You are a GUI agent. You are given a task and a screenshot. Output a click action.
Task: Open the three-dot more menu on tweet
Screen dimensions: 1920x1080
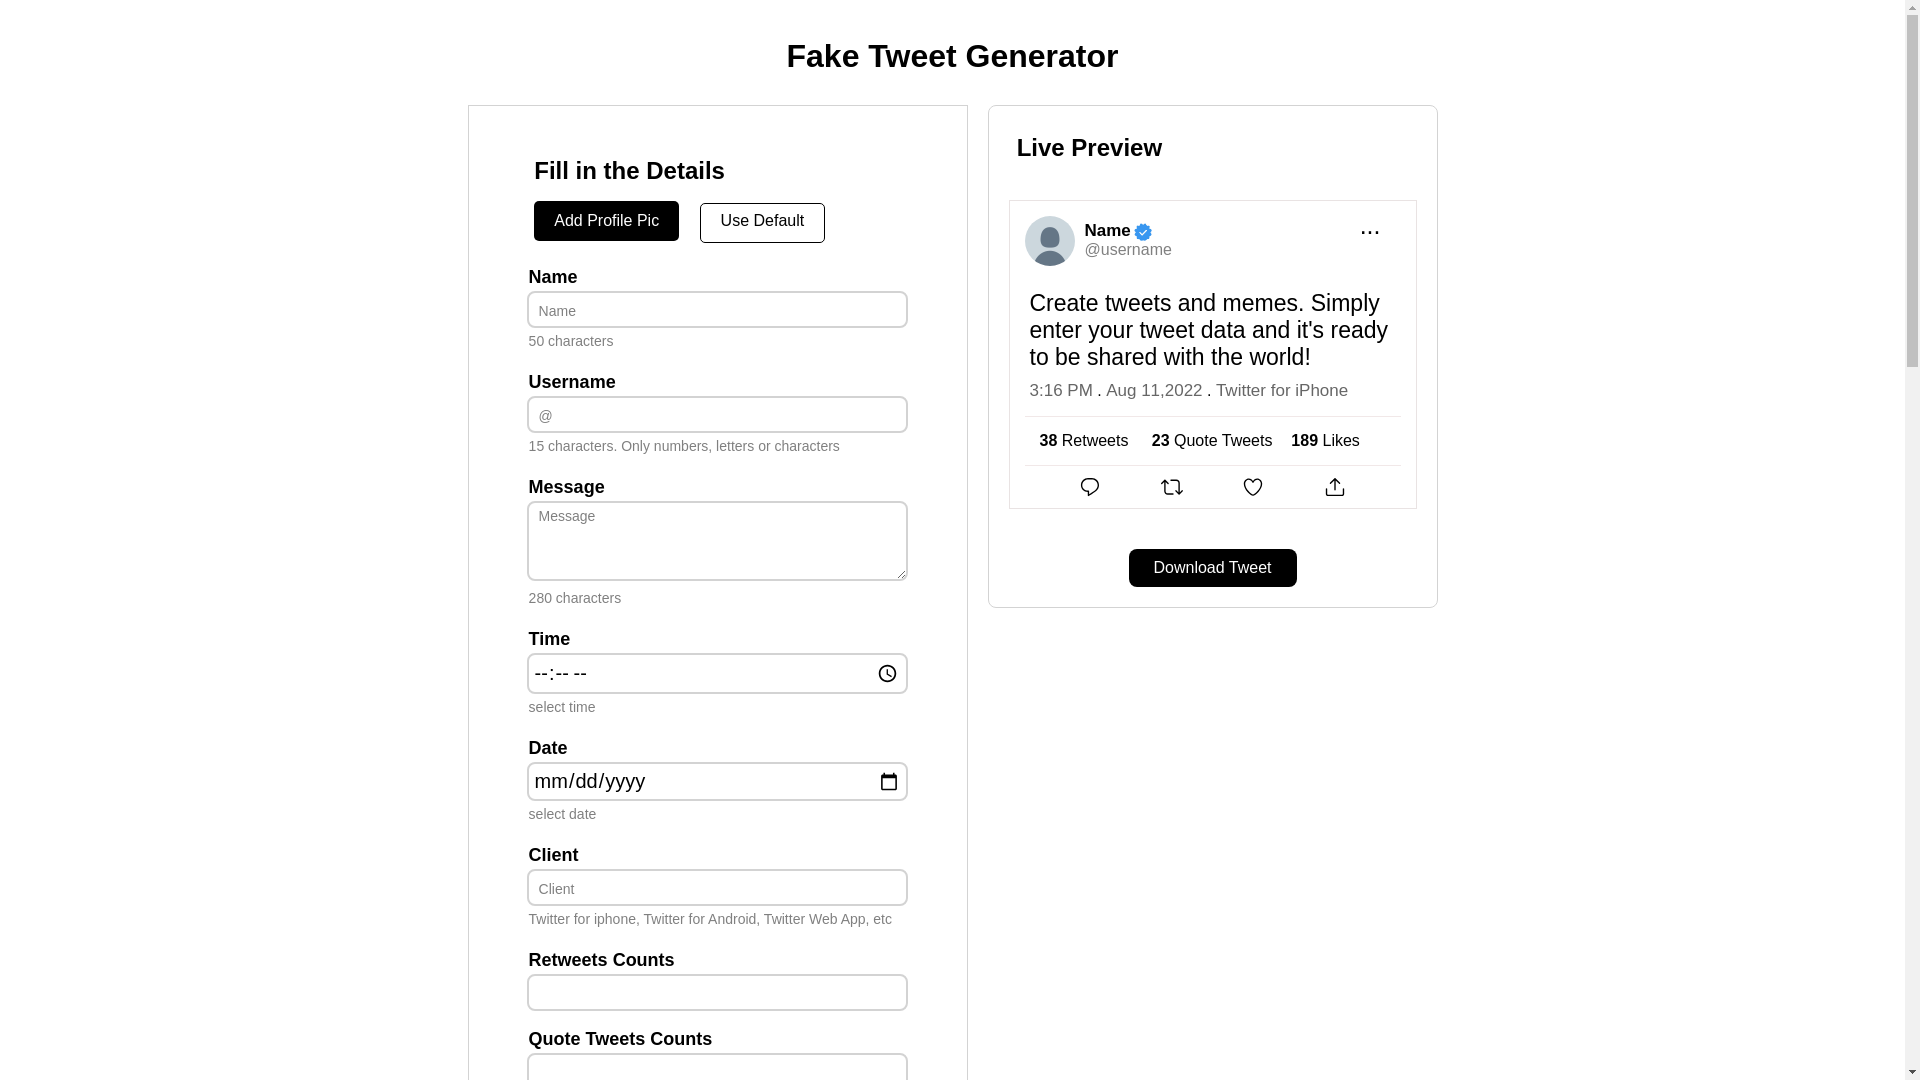[1370, 233]
